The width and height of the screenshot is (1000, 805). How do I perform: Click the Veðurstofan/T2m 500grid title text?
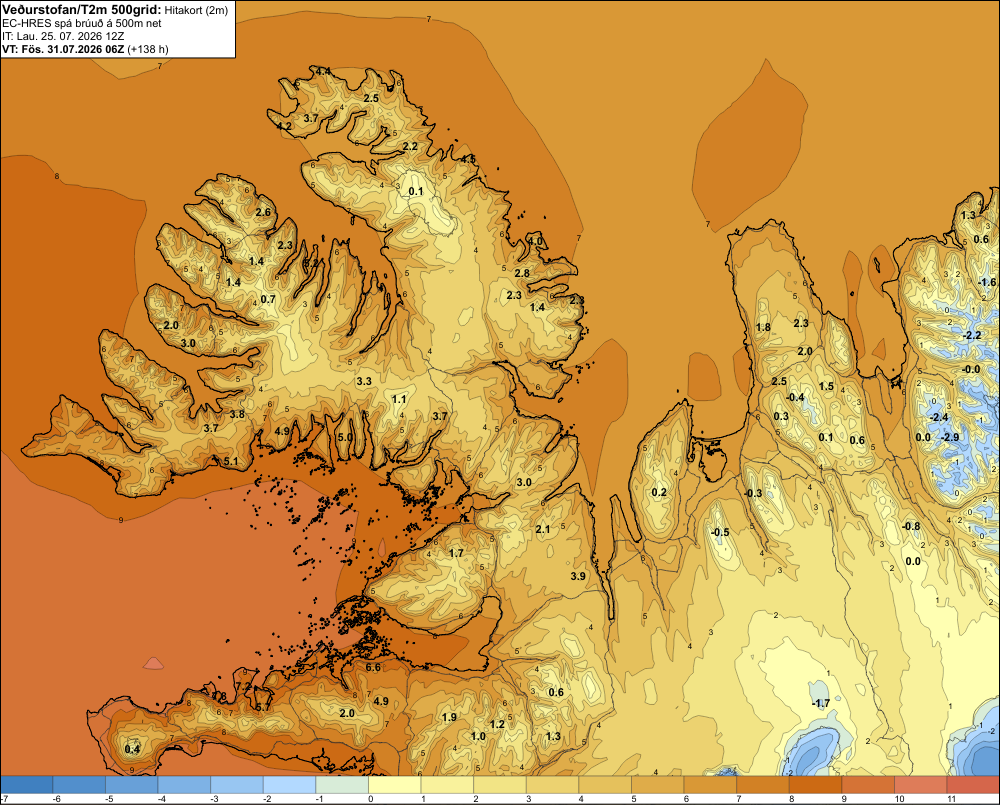[x=82, y=10]
